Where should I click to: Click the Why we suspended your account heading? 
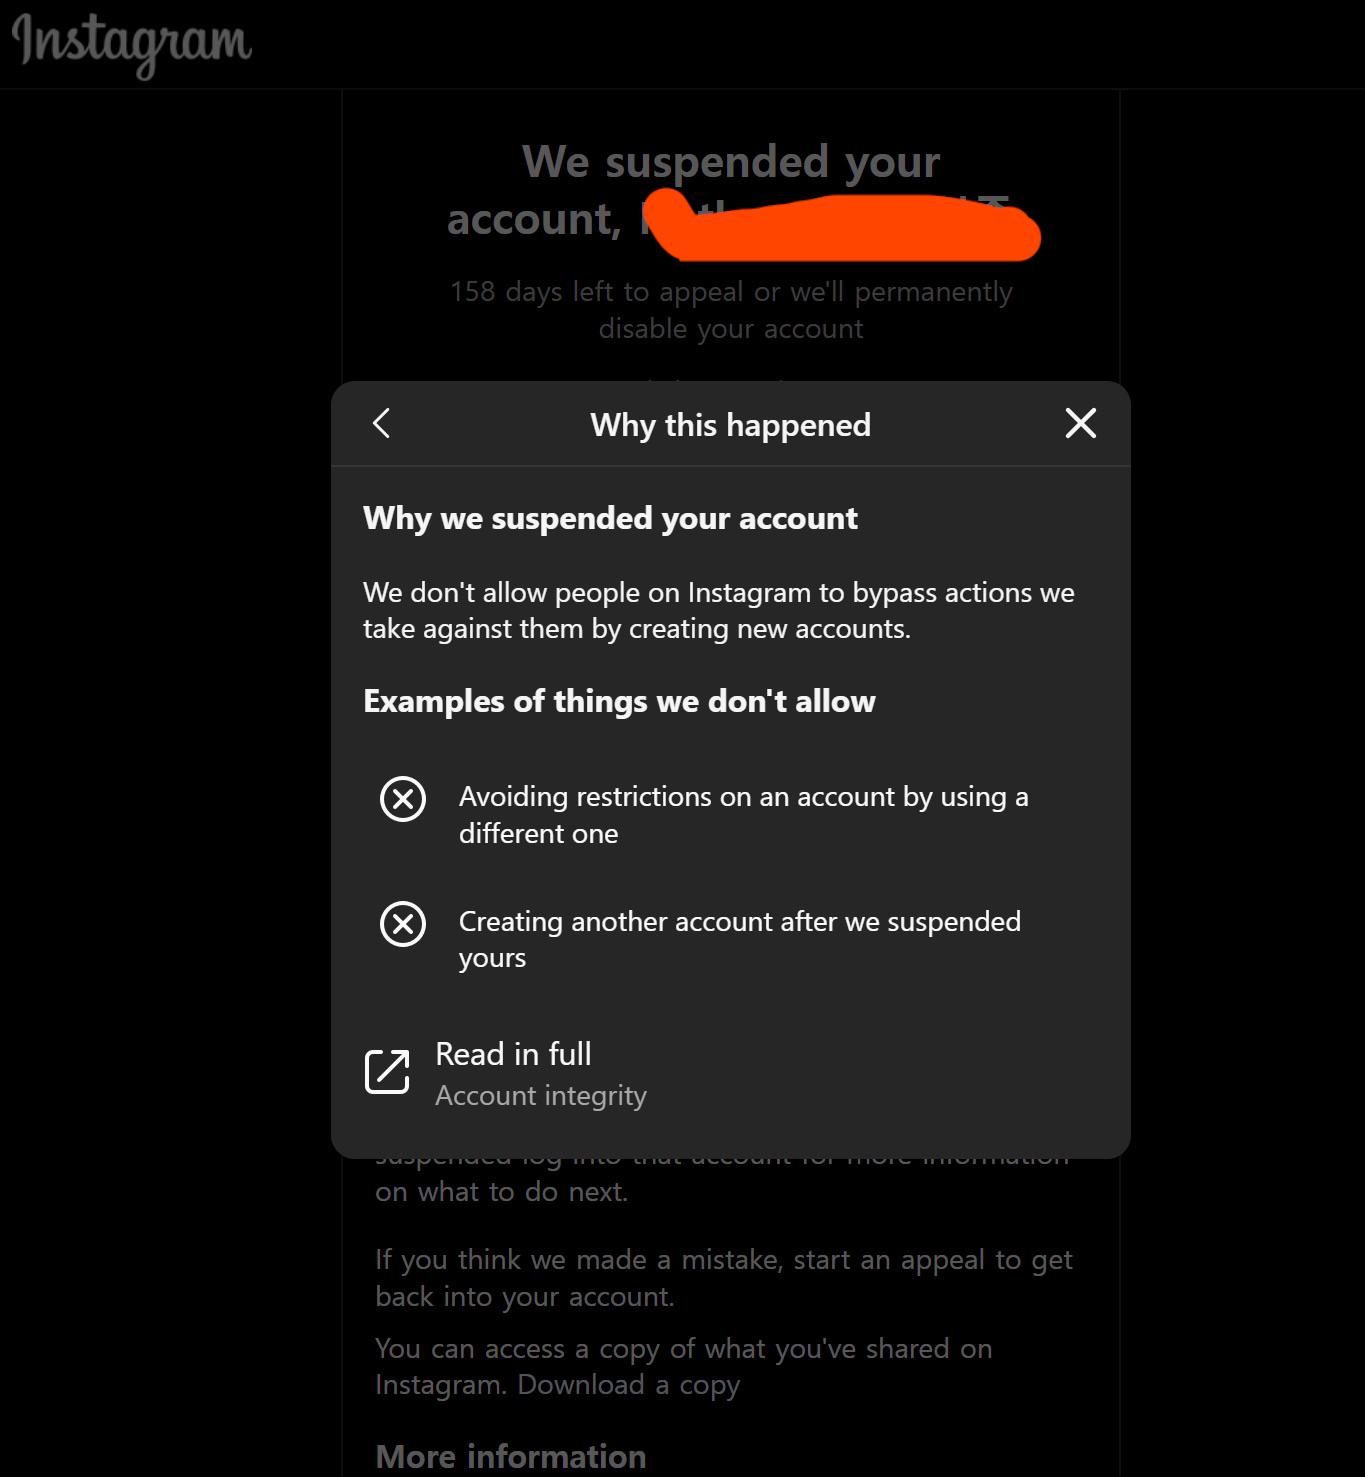[610, 518]
